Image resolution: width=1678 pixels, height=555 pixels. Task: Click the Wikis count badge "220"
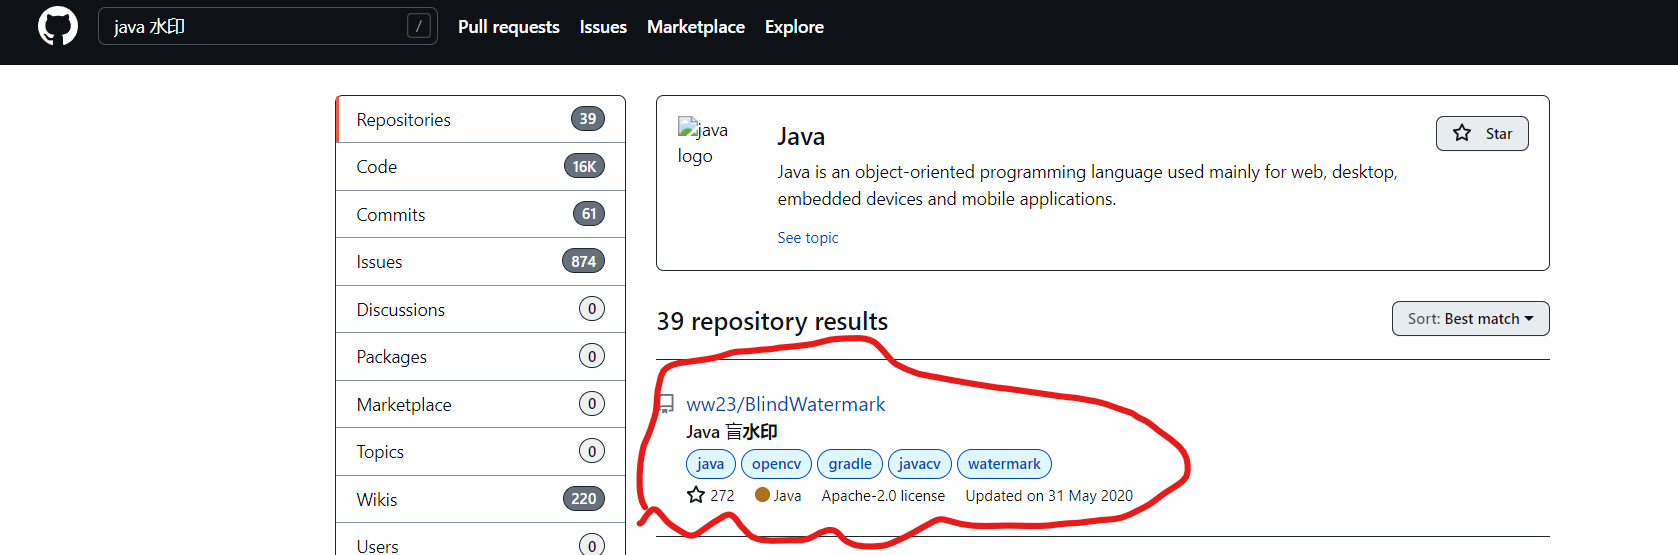tap(584, 499)
